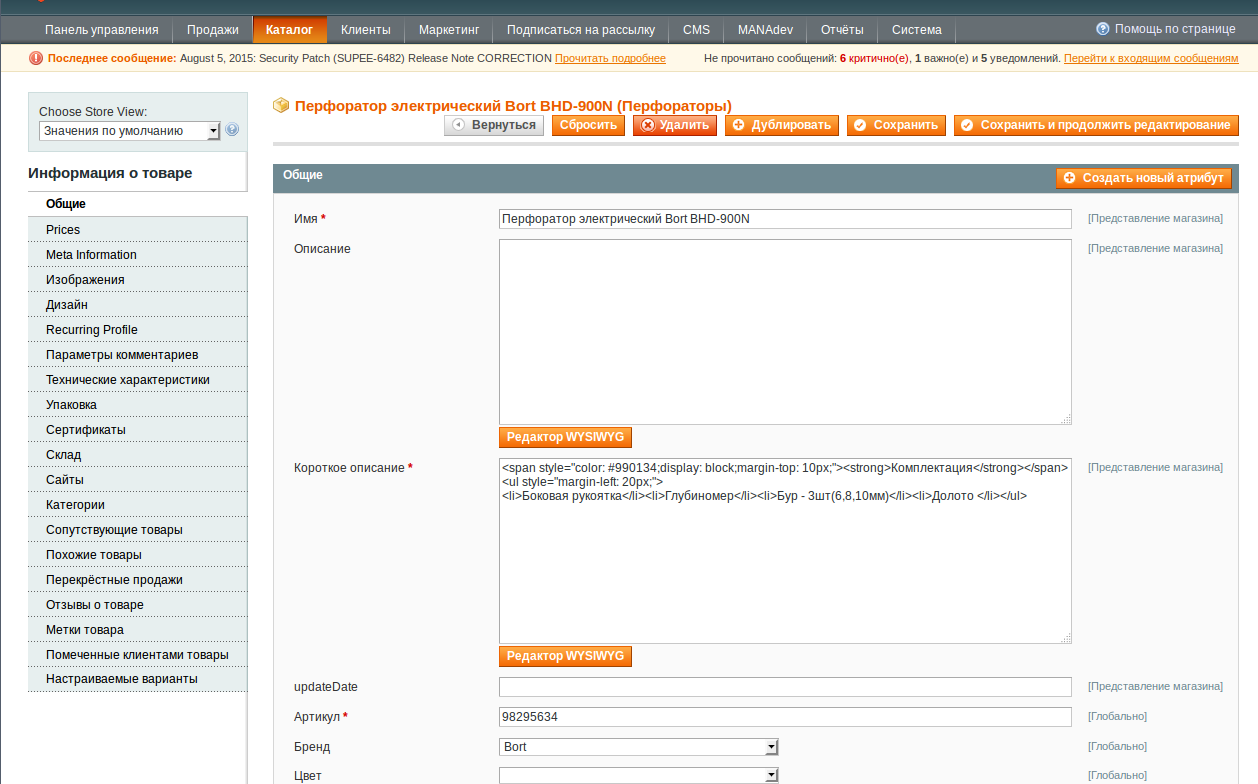Click the Вернуться button

(494, 125)
